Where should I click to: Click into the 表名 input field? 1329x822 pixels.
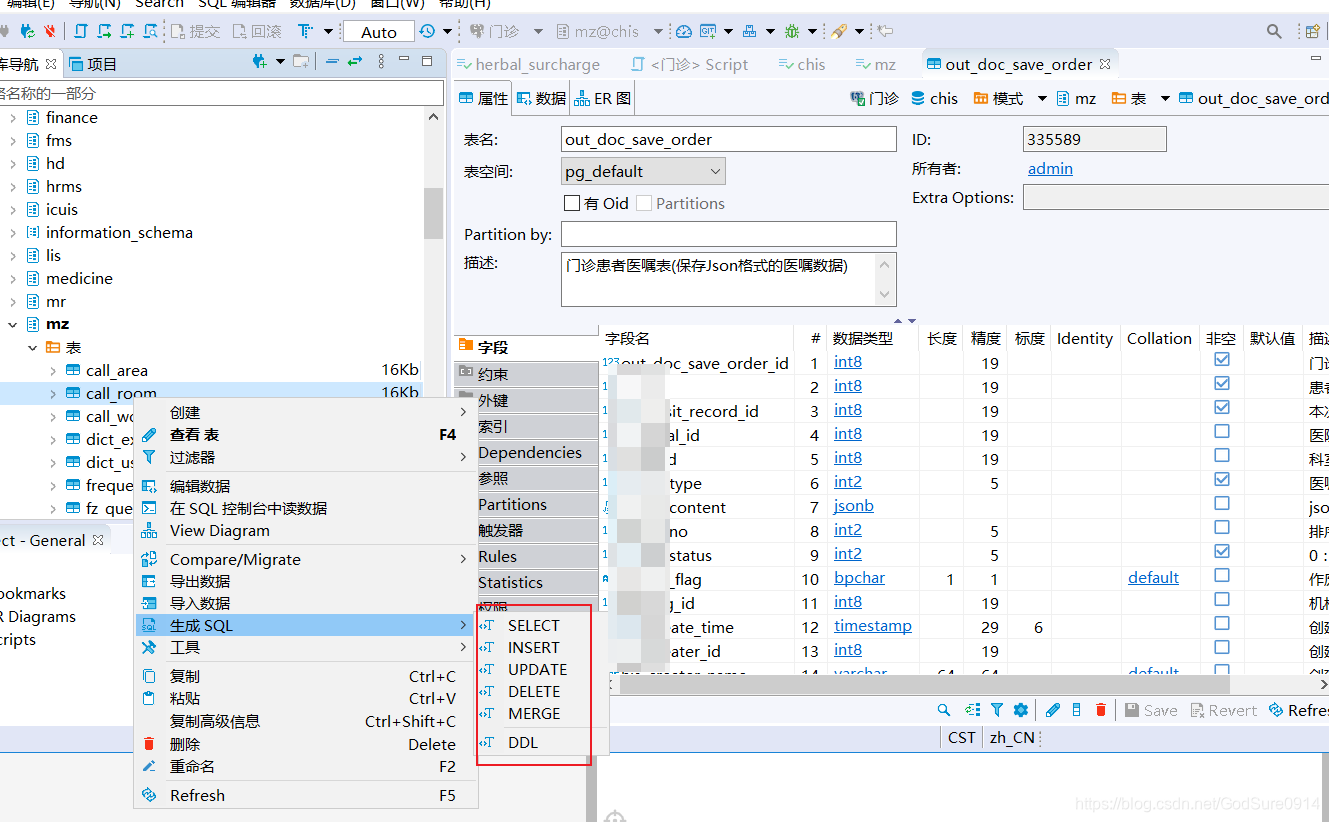(x=729, y=139)
